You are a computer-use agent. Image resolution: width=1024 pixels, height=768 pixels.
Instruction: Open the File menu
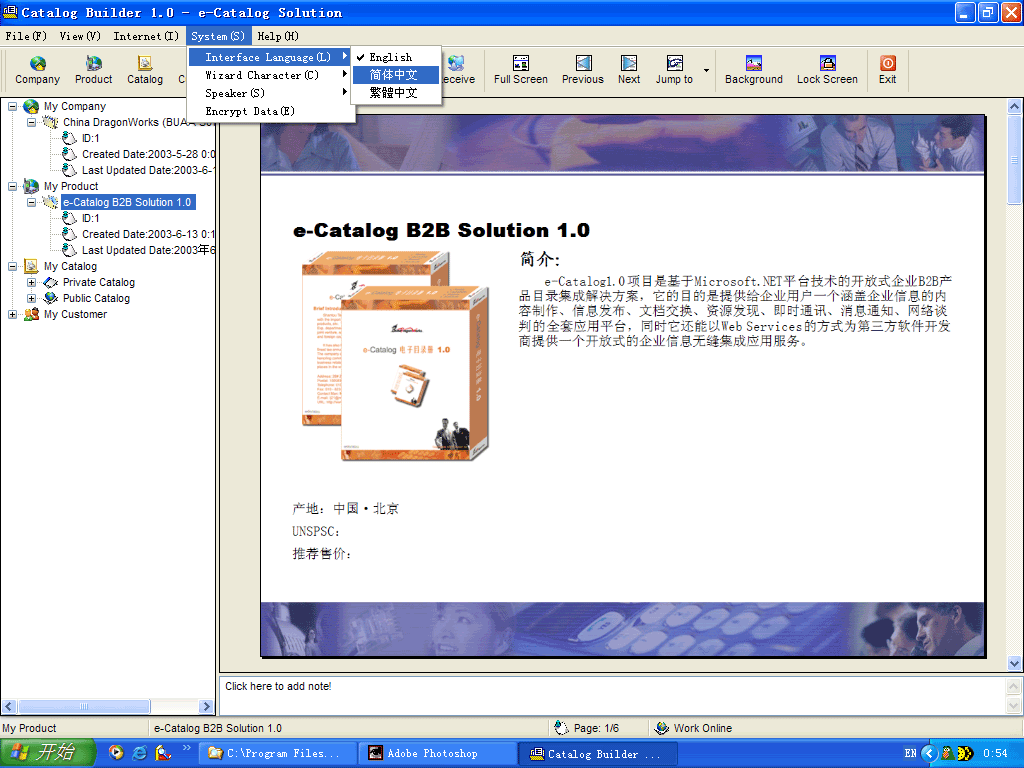(x=26, y=36)
